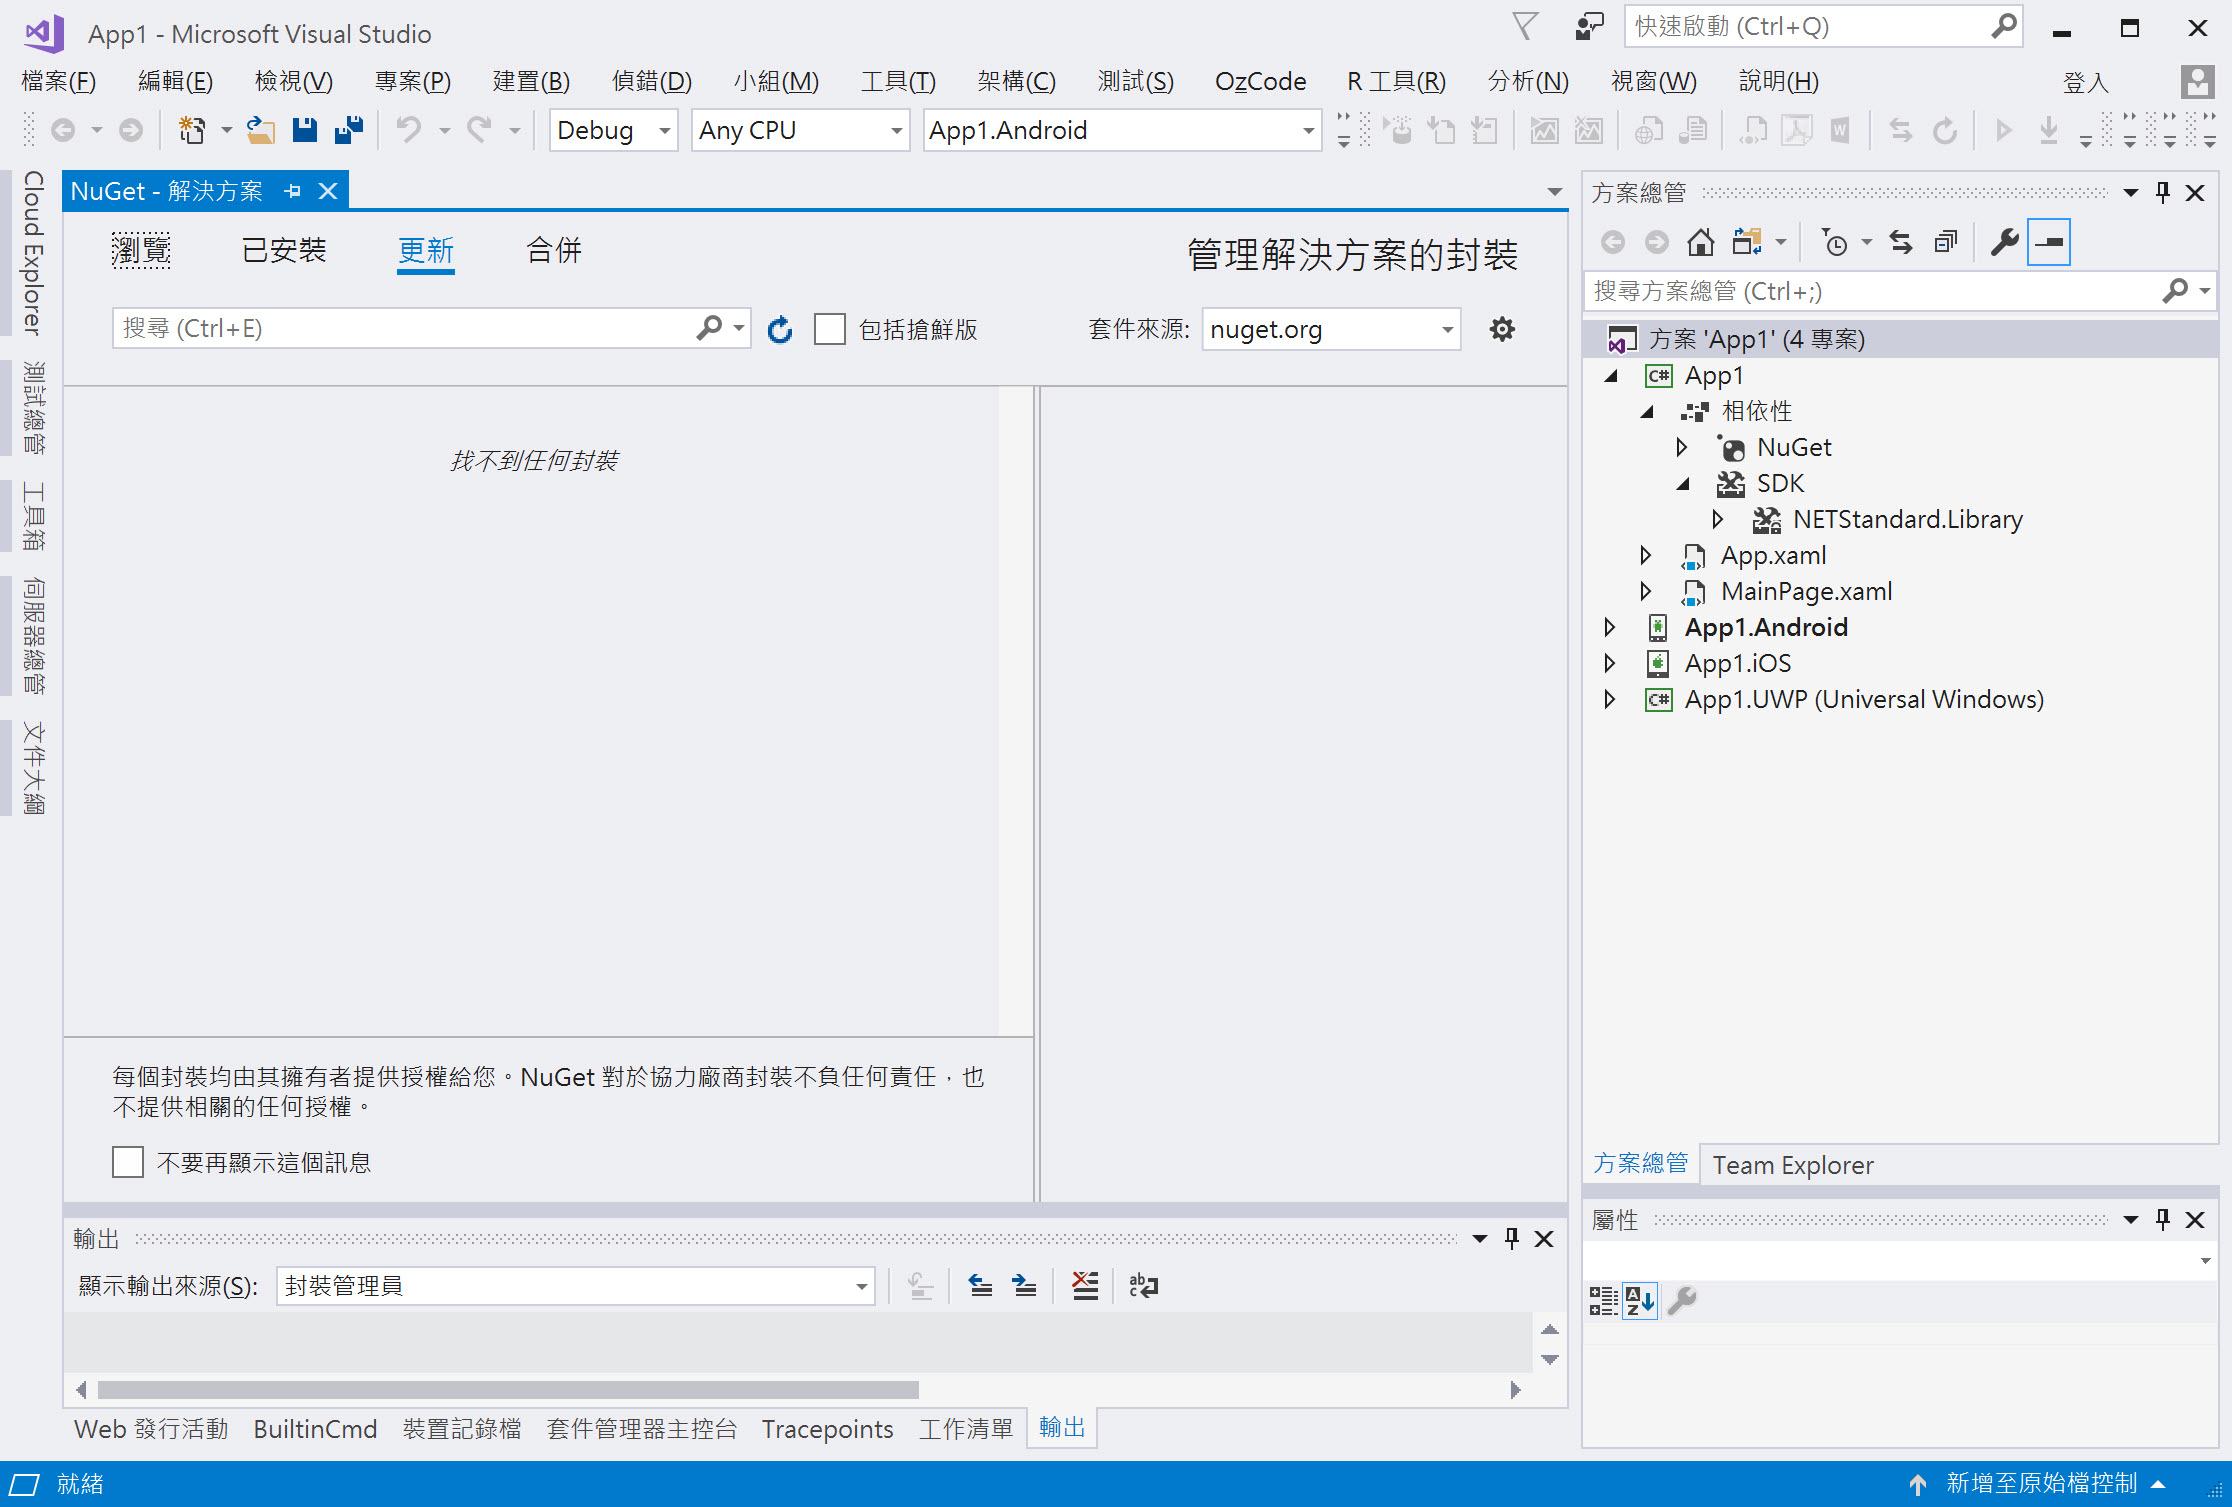Collapse the 相依性 node
The height and width of the screenshot is (1507, 2232).
(x=1646, y=412)
